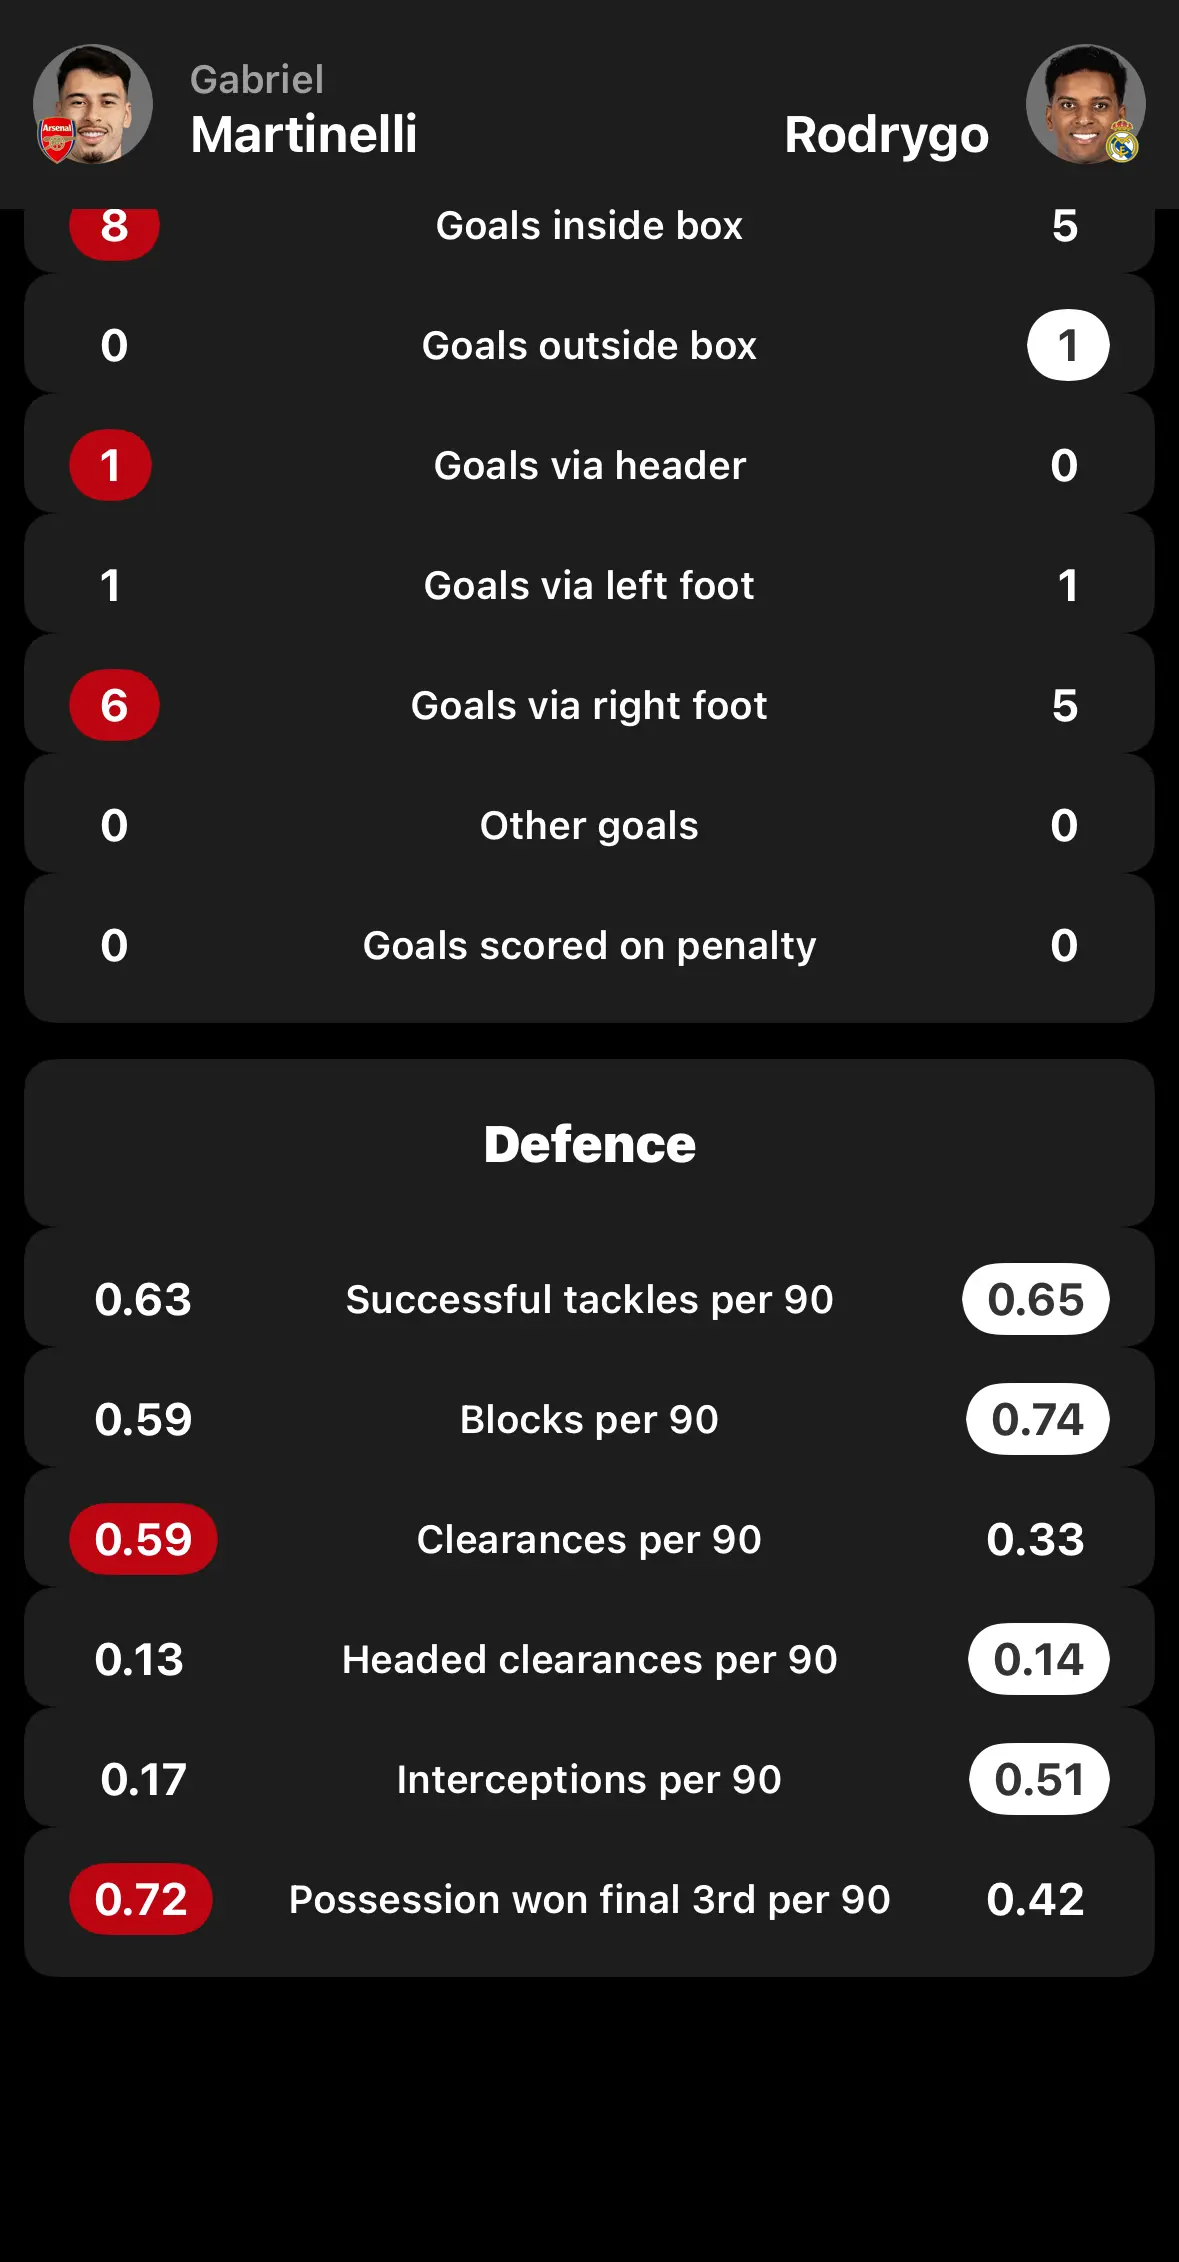1179x2262 pixels.
Task: Tap the Defence section header
Action: pyautogui.click(x=590, y=1144)
